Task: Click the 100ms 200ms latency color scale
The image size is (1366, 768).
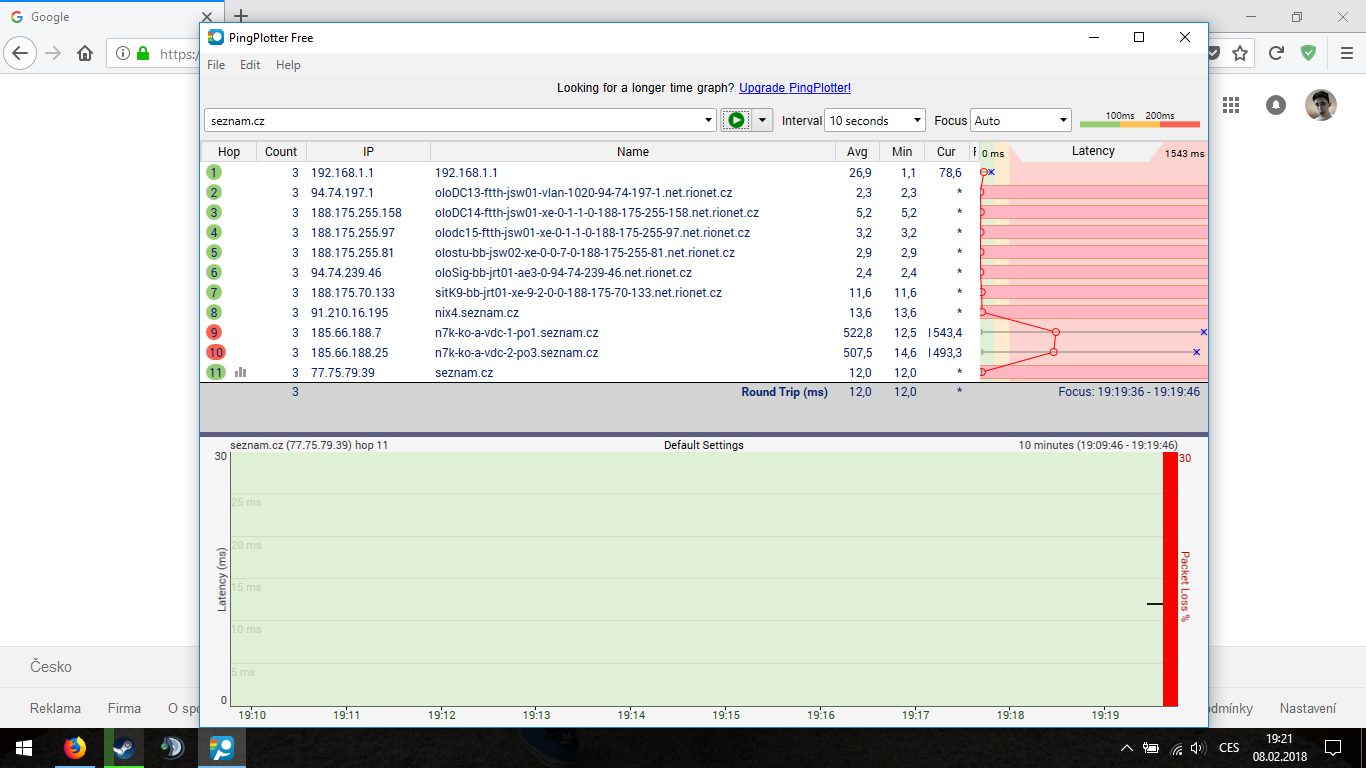Action: click(1139, 121)
